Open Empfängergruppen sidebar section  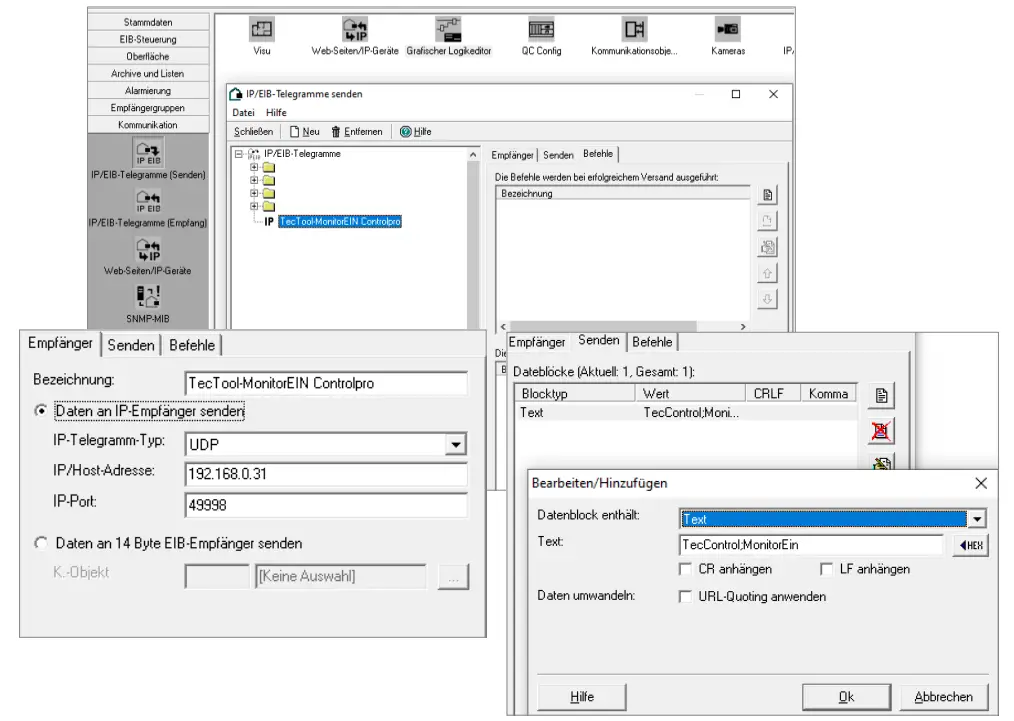148,108
